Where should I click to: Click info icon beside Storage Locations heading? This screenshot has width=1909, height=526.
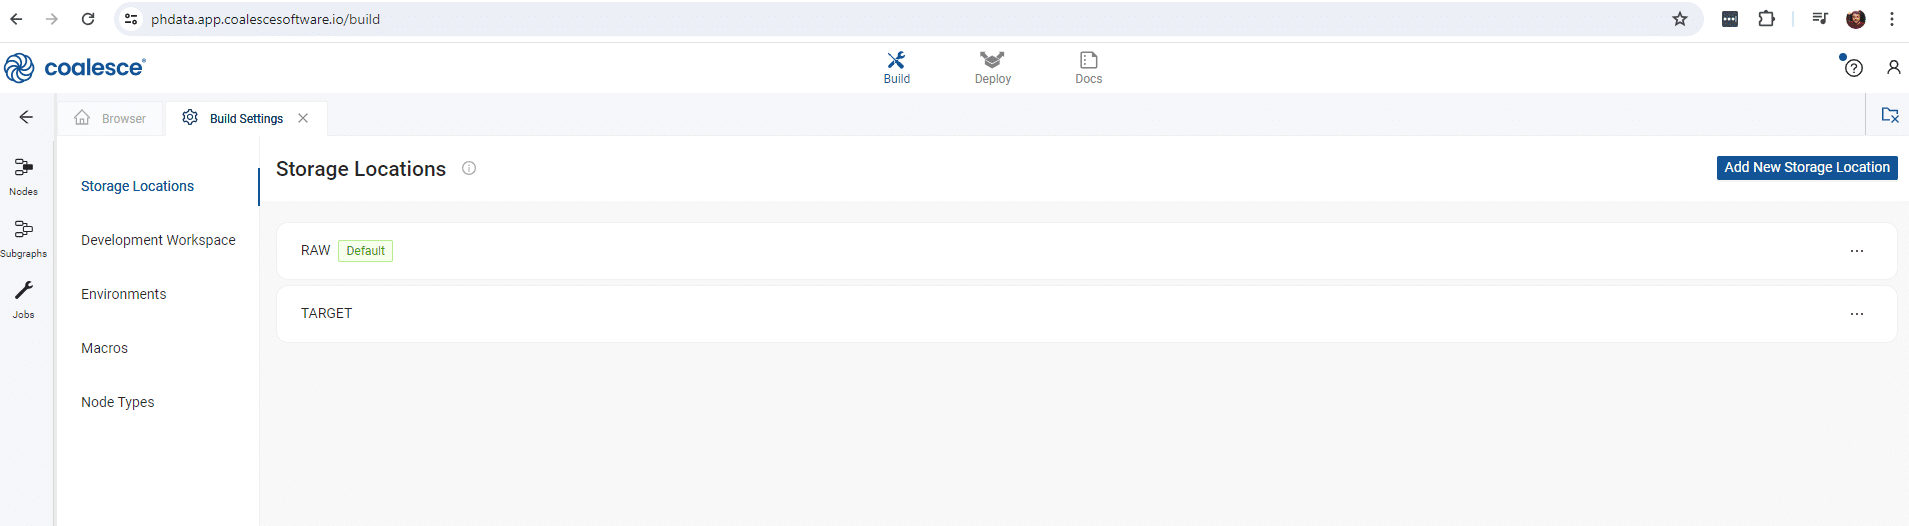point(469,168)
